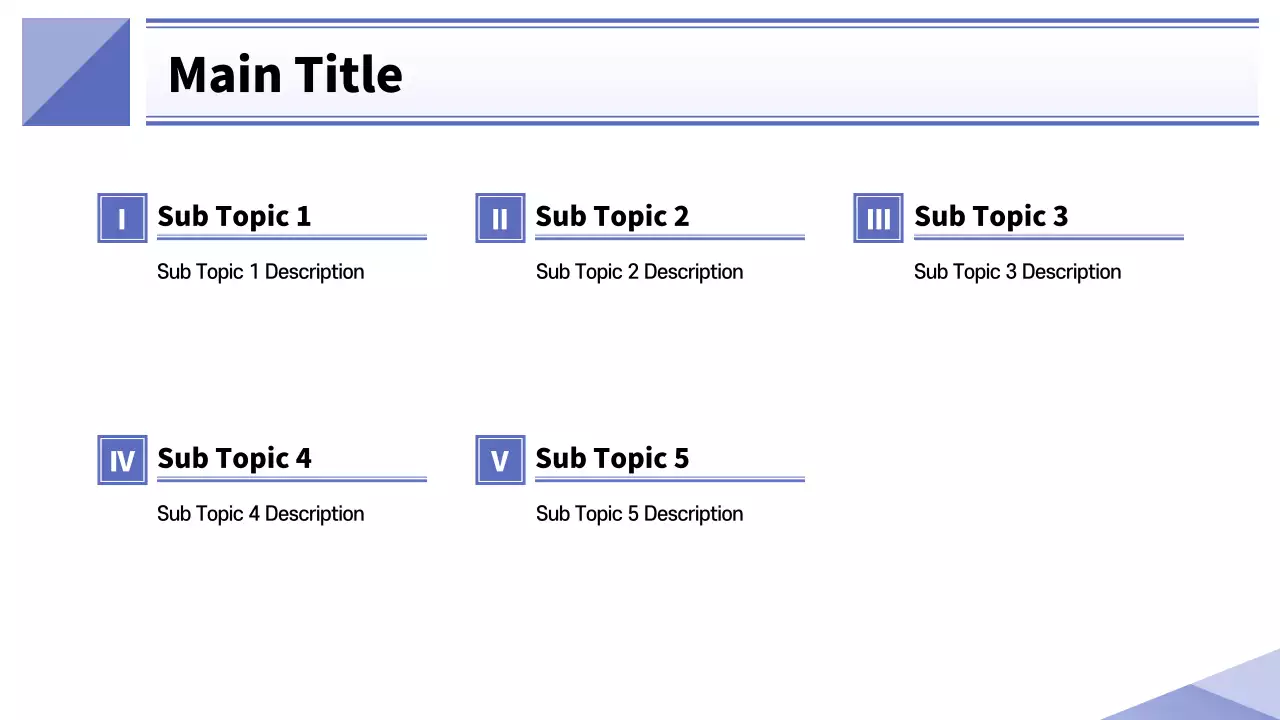The height and width of the screenshot is (720, 1280).
Task: Select the underline beneath Sub Topic 5 heading
Action: click(670, 480)
